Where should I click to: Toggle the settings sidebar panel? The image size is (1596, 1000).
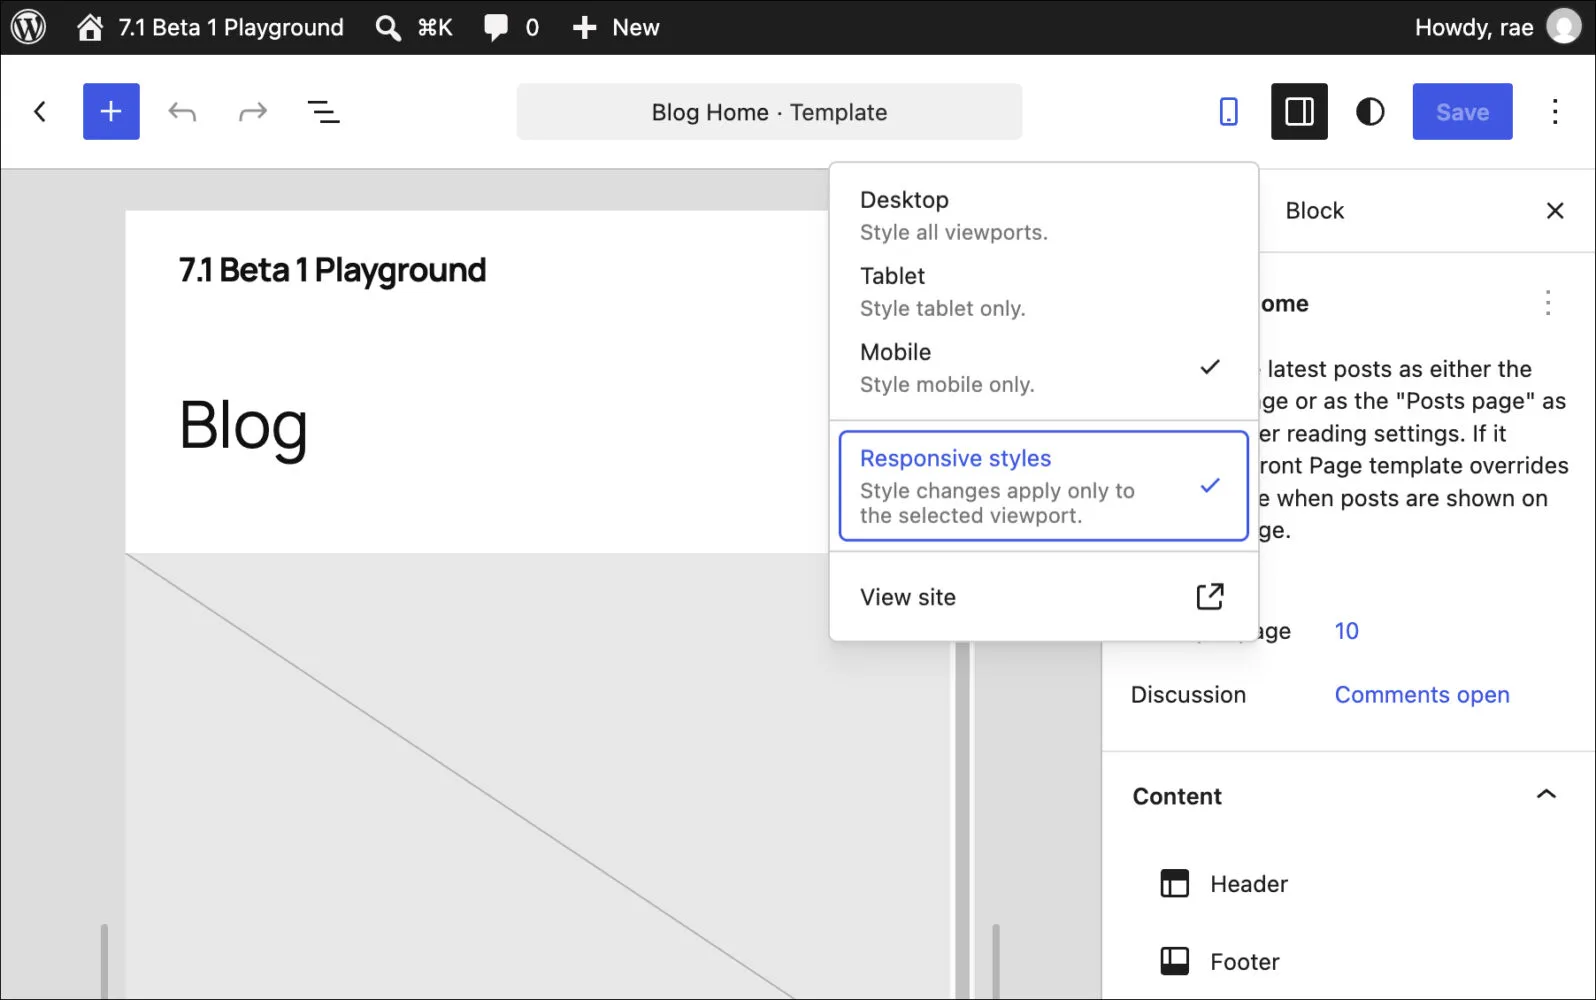pyautogui.click(x=1299, y=111)
